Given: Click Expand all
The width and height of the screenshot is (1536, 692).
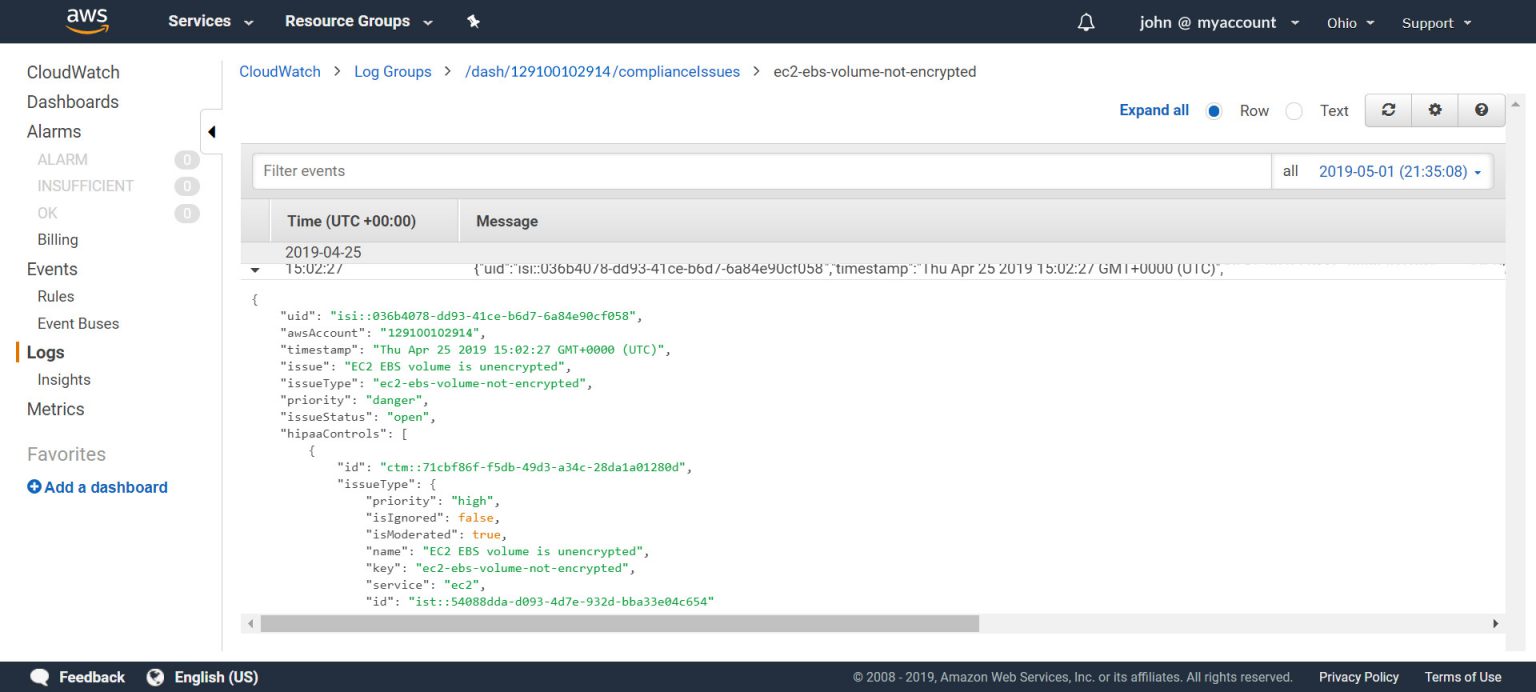Looking at the screenshot, I should 1154,110.
